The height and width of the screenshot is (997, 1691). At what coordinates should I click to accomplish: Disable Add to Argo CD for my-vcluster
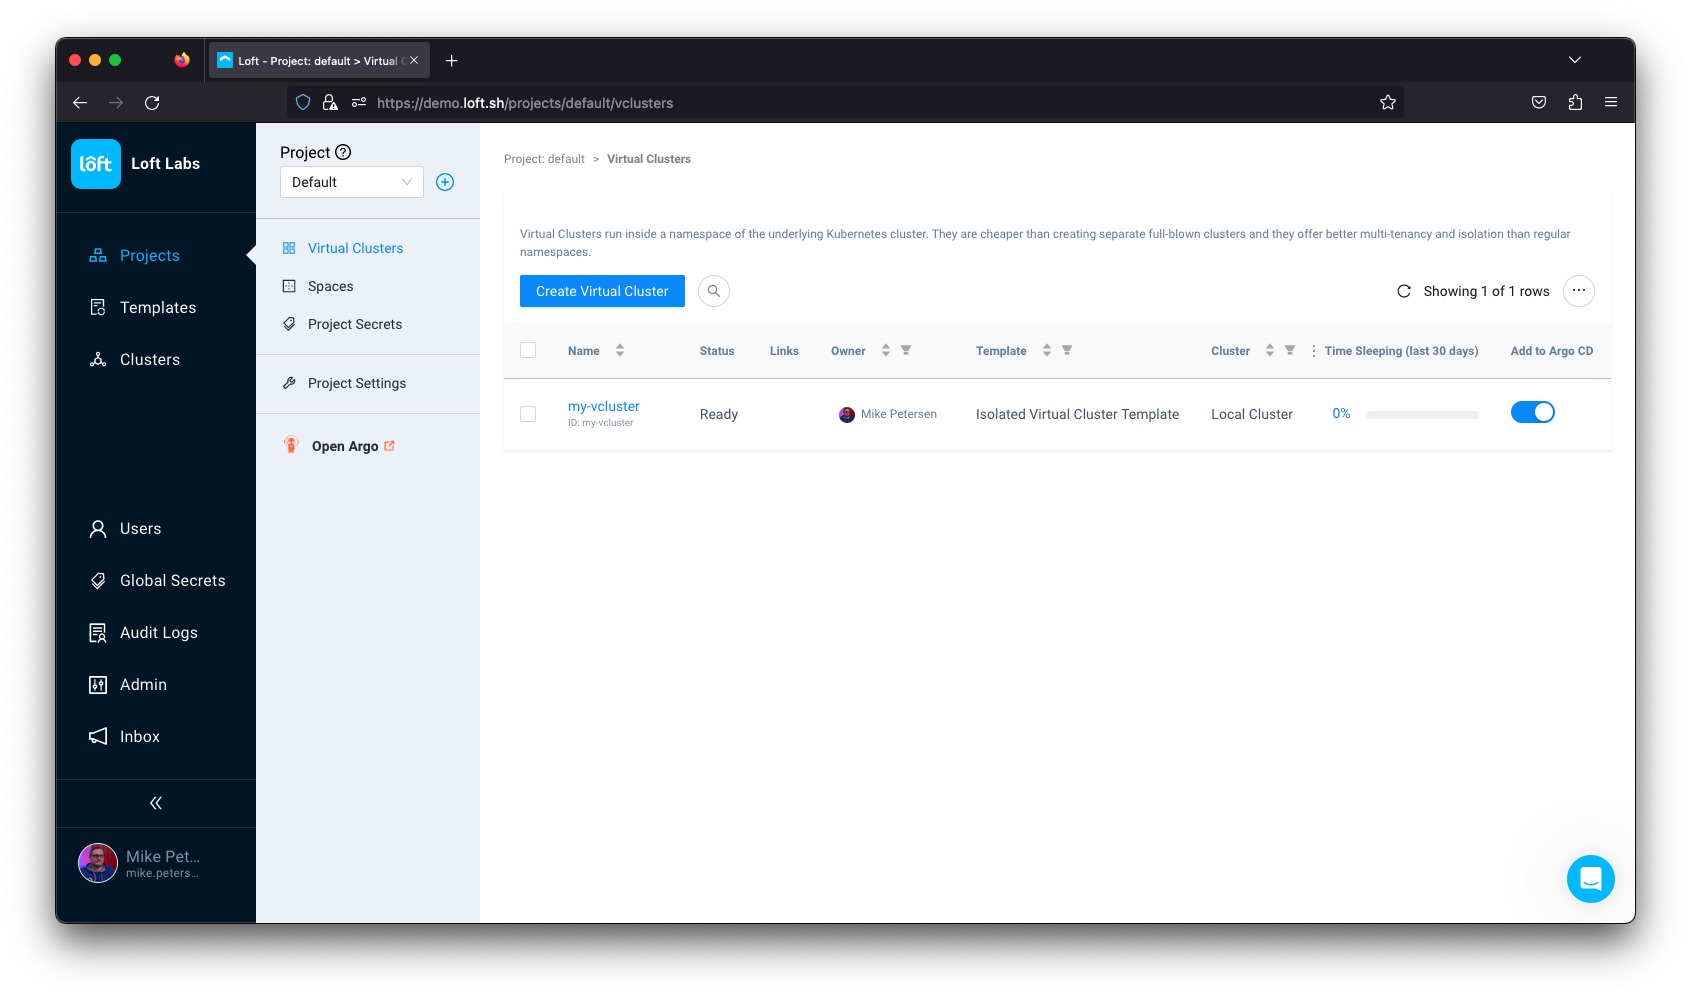coord(1533,412)
